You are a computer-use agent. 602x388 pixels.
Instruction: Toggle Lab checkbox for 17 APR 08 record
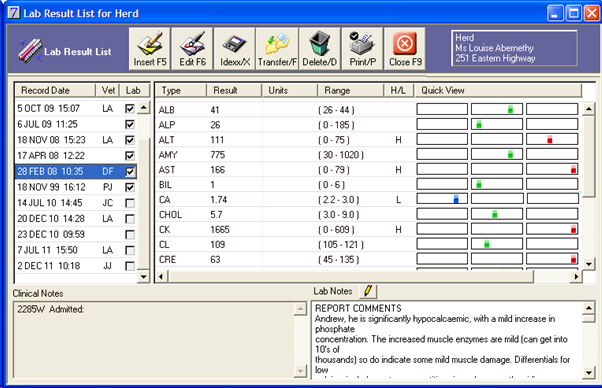[130, 156]
